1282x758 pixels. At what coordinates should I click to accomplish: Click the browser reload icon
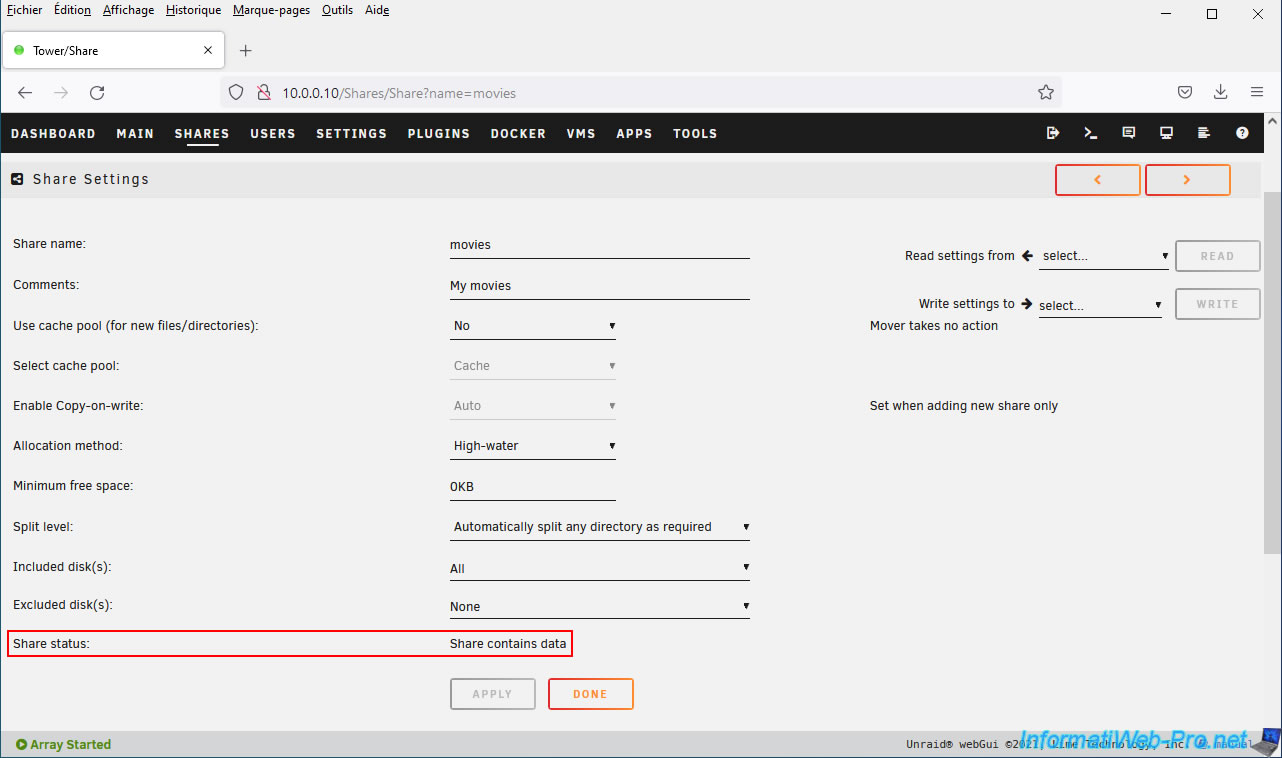pyautogui.click(x=97, y=93)
